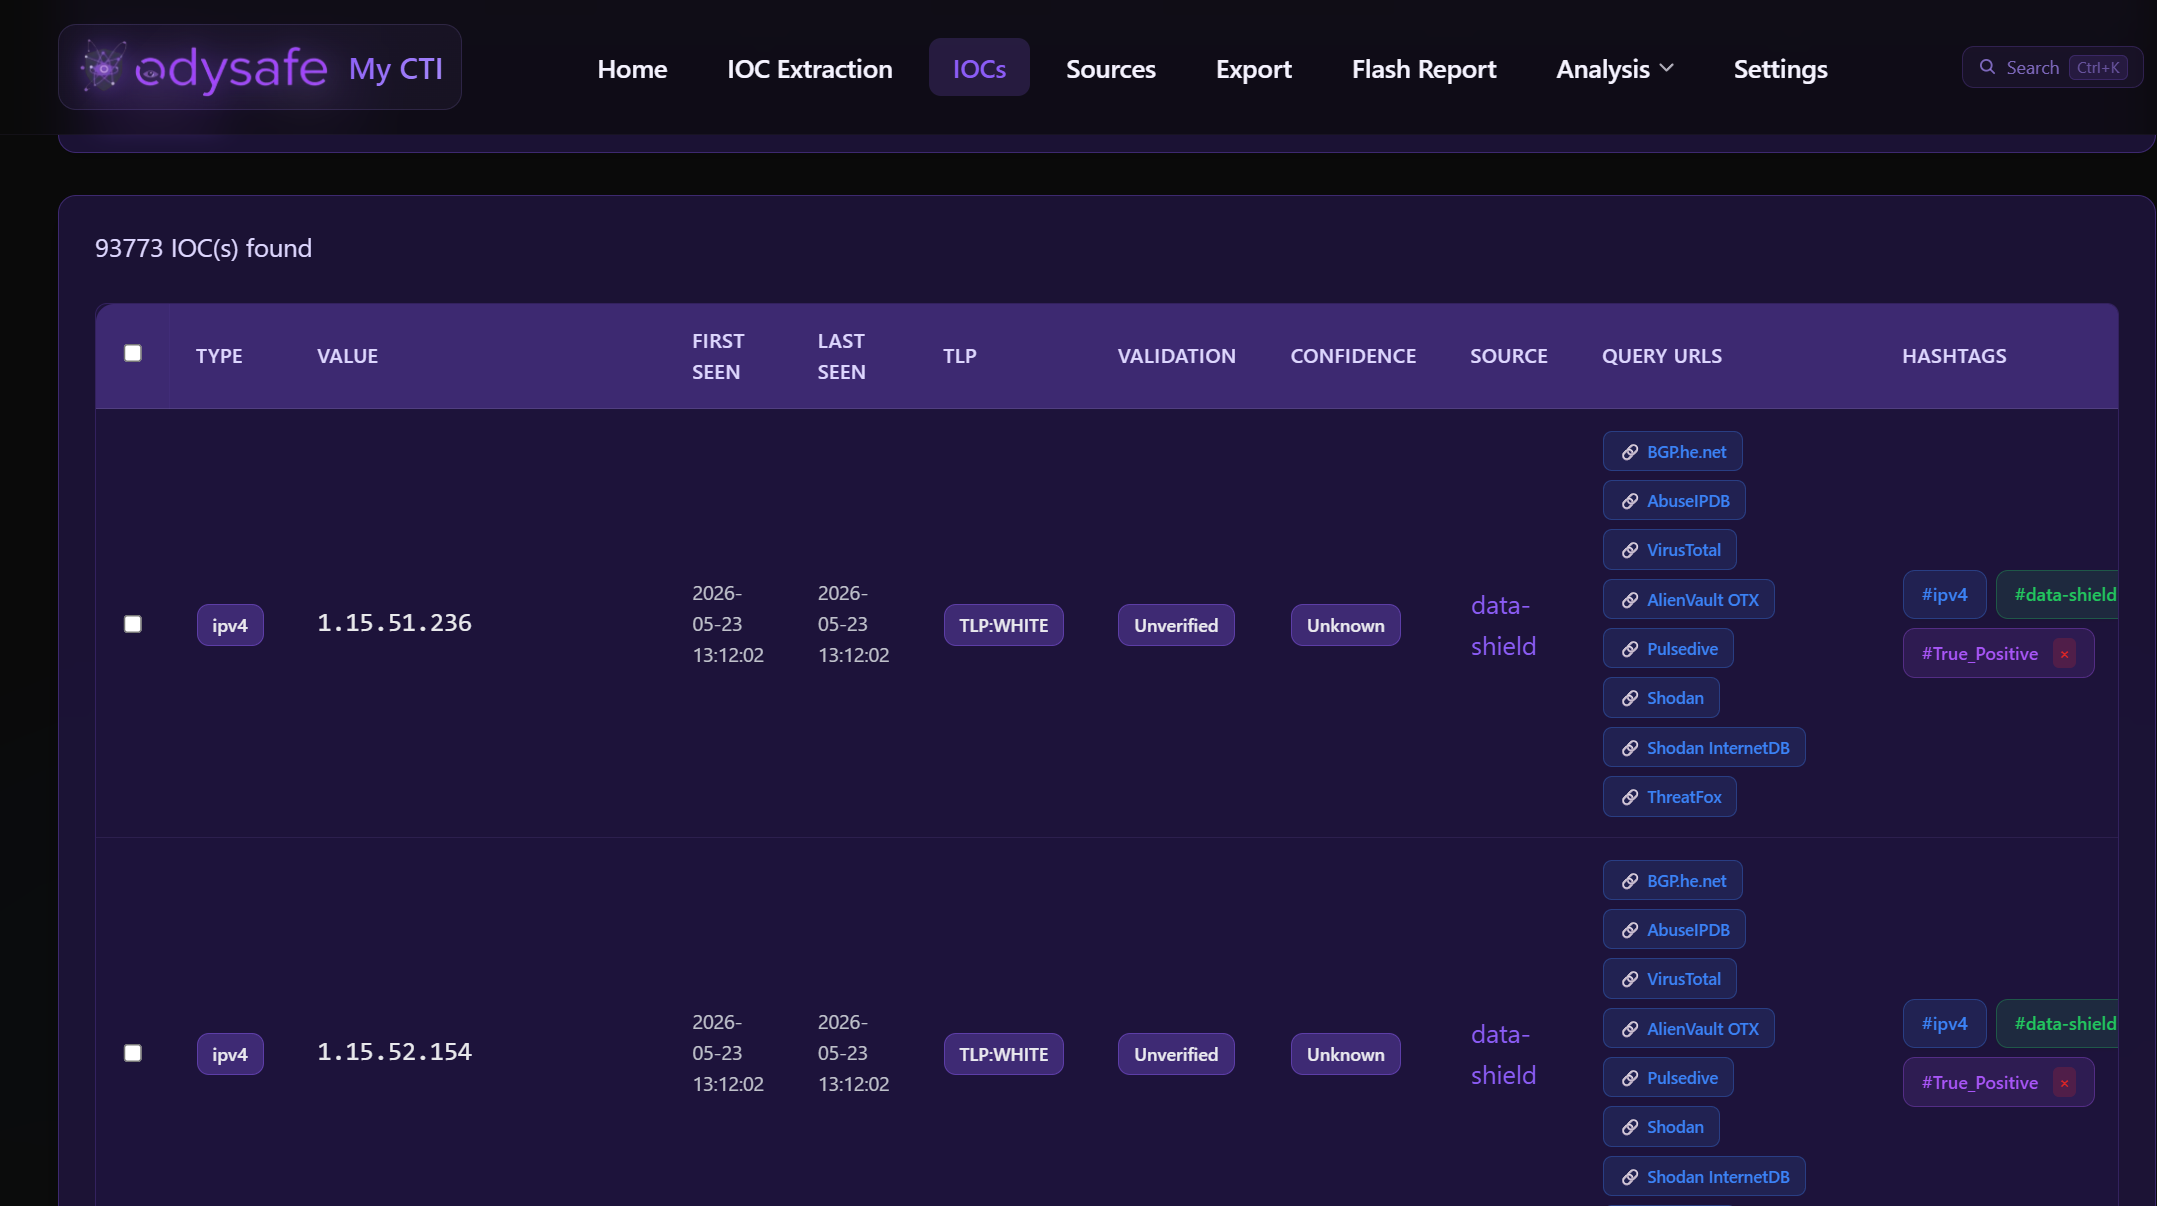
Task: Click the My CTI brand title
Action: (396, 68)
